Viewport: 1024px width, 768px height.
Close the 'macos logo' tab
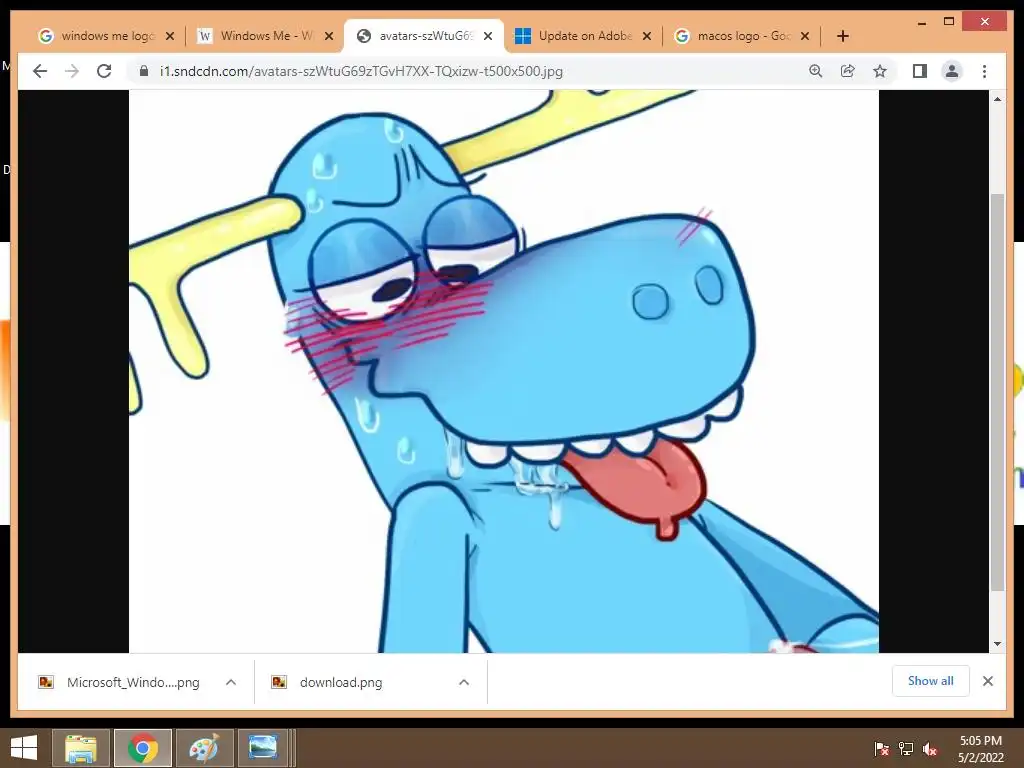tap(805, 36)
